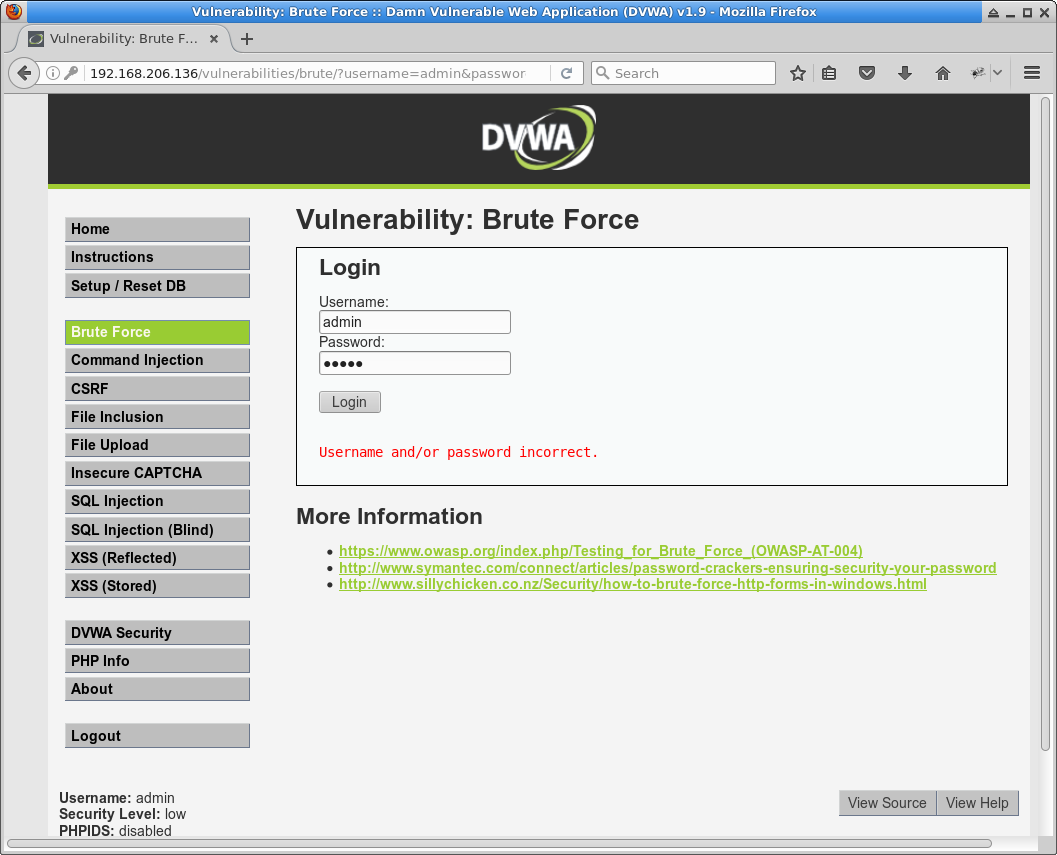Image resolution: width=1057 pixels, height=855 pixels.
Task: Open SQL Injection page
Action: tap(157, 502)
